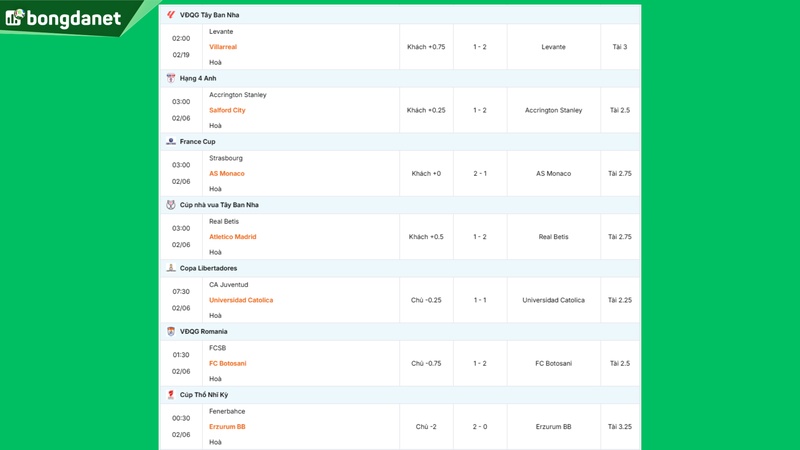Click the VĐQG Tây Ban Nha league icon
The height and width of the screenshot is (450, 800).
pos(171,15)
